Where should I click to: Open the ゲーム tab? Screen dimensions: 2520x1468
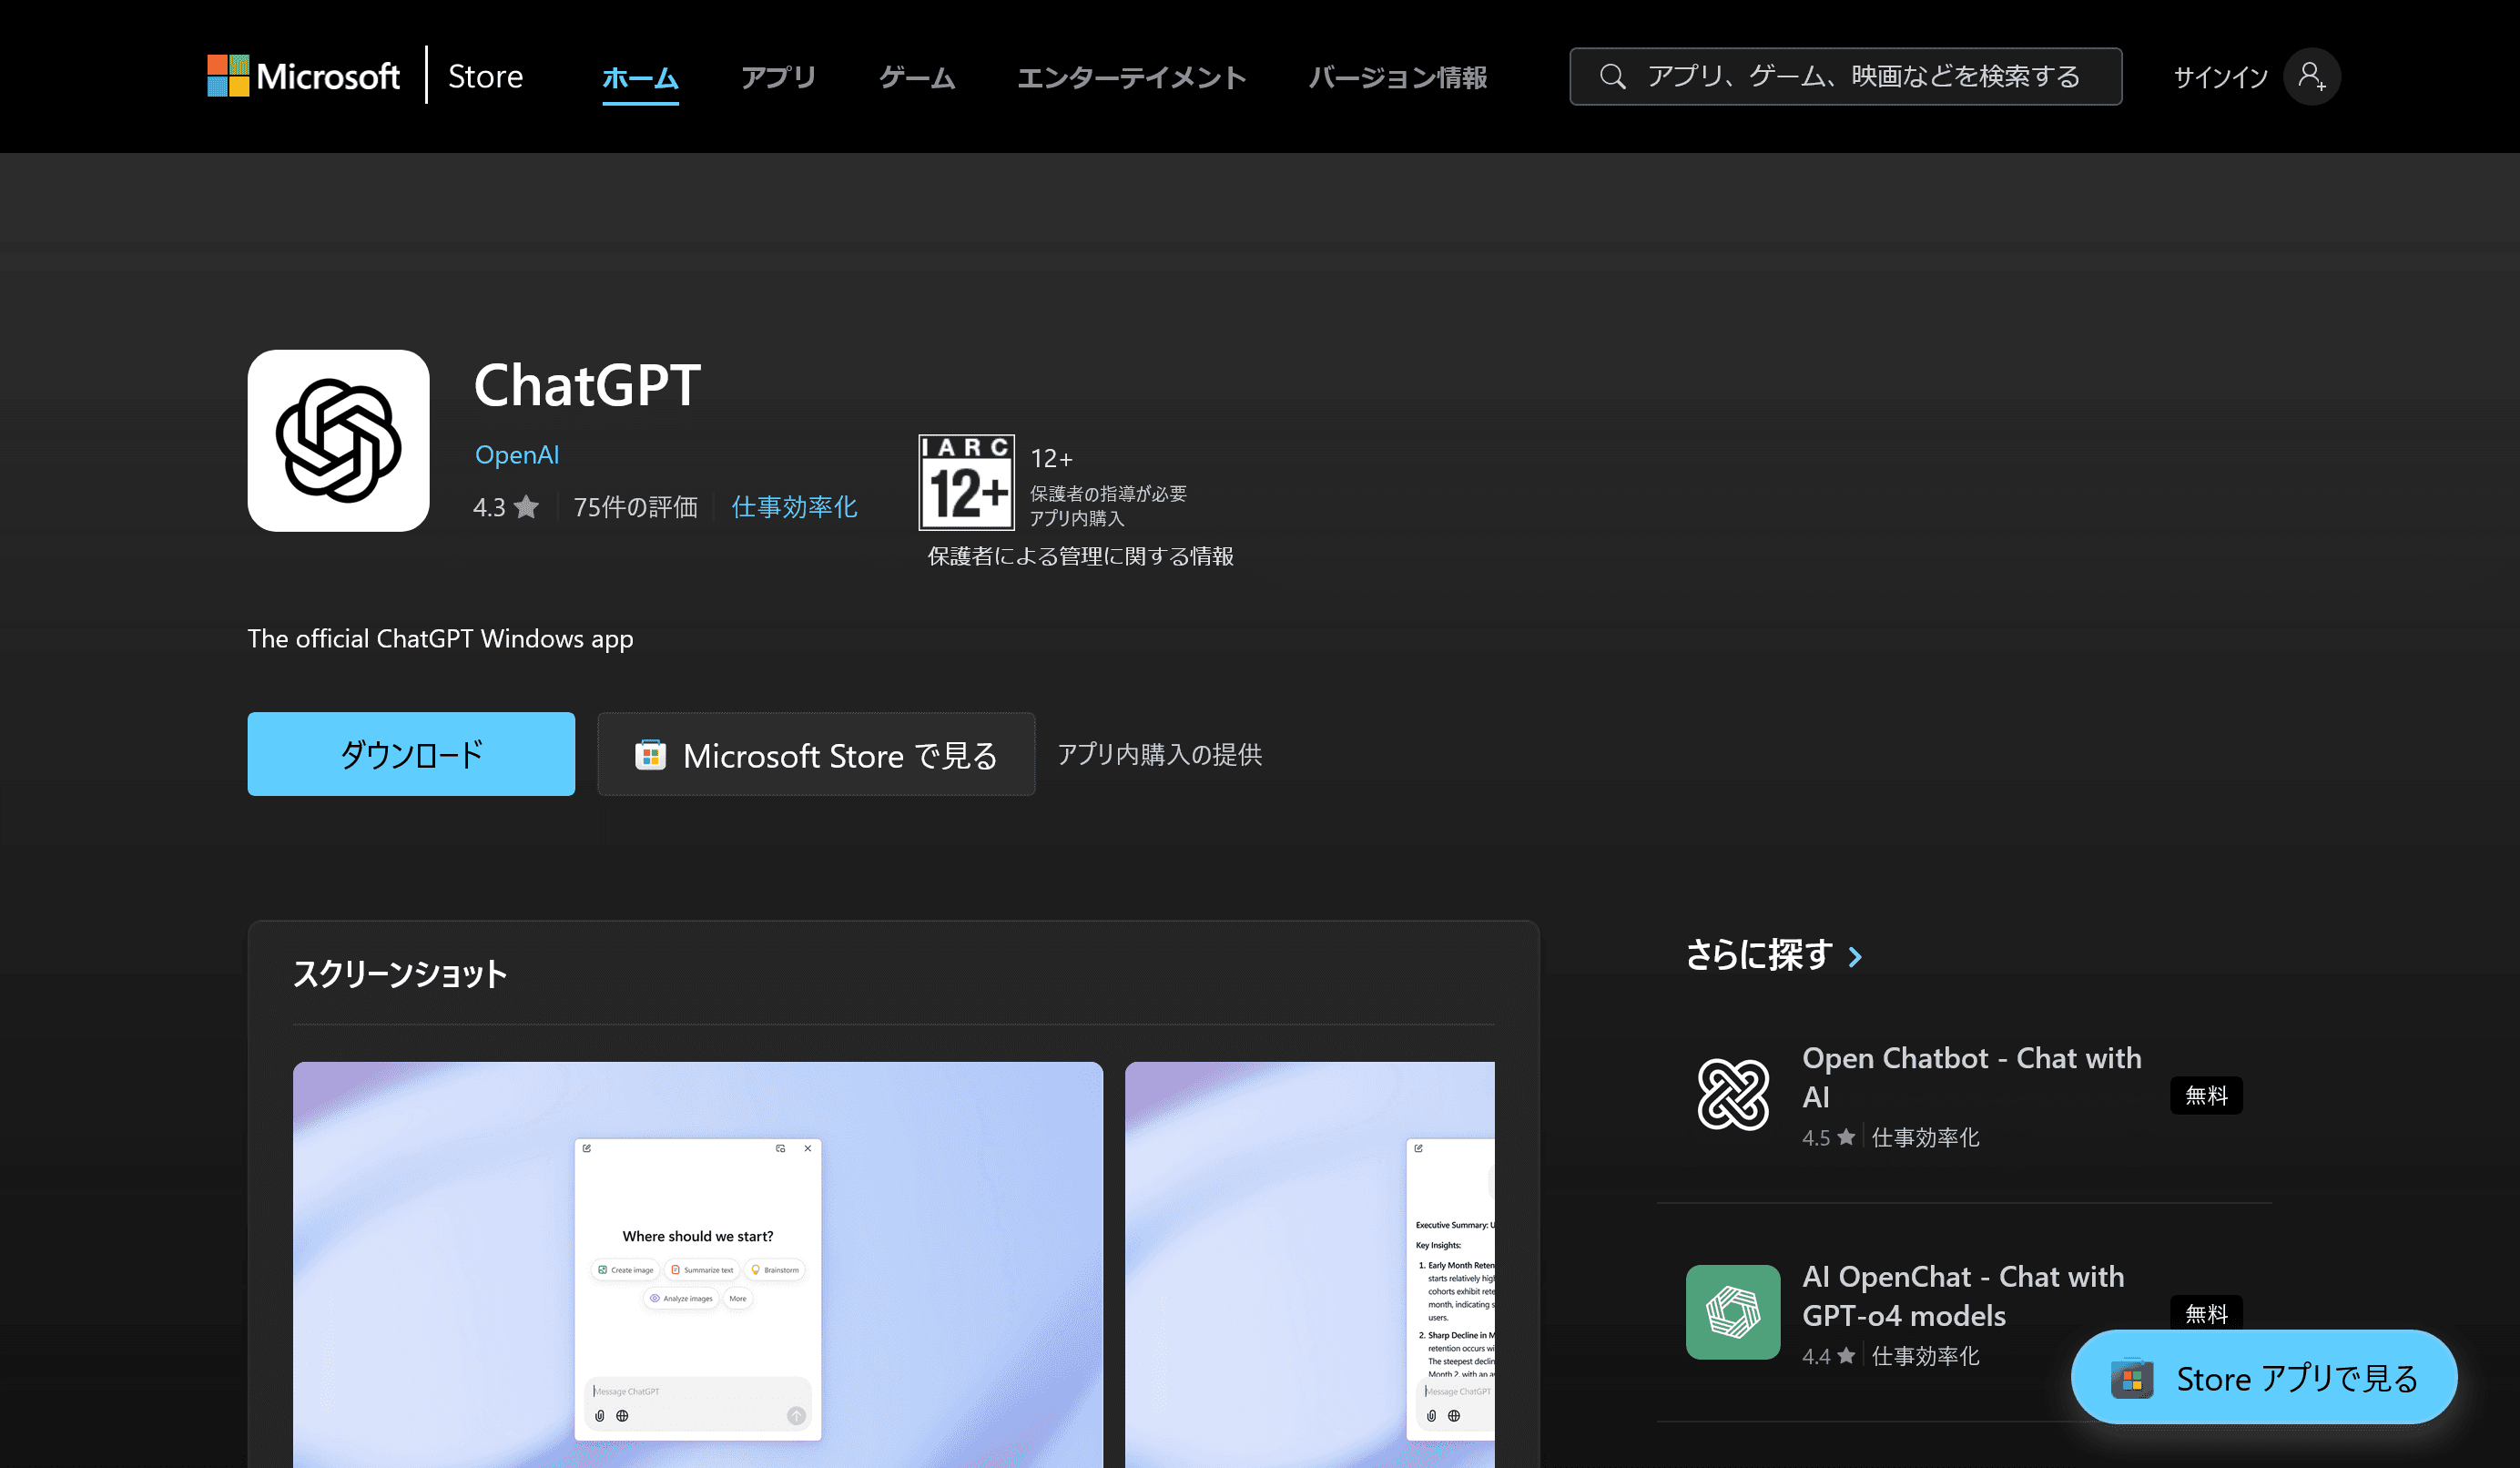click(917, 77)
